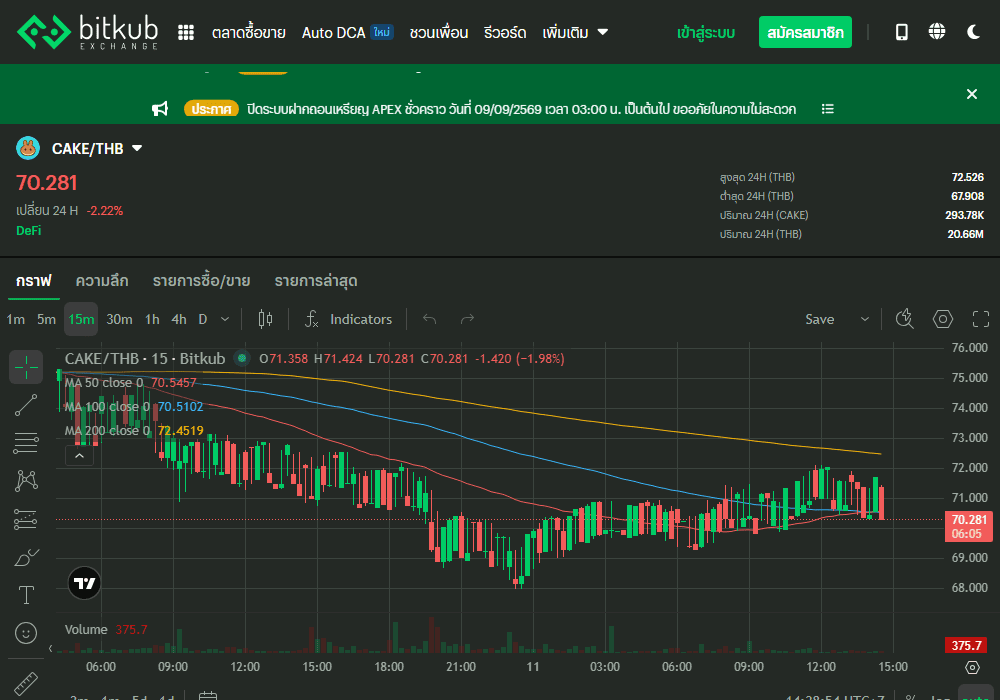Switch to the รายการซื้อ/ขาย tab
Image resolution: width=1000 pixels, height=700 pixels.
pyautogui.click(x=201, y=281)
